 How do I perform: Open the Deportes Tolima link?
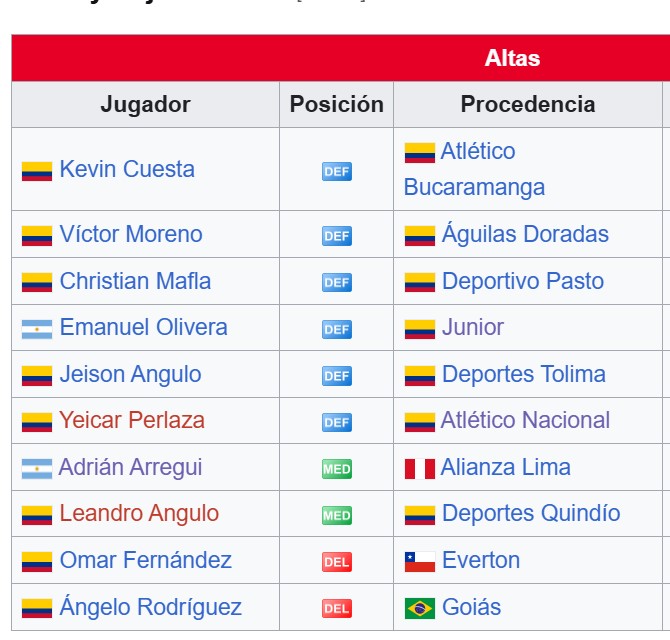pos(523,374)
